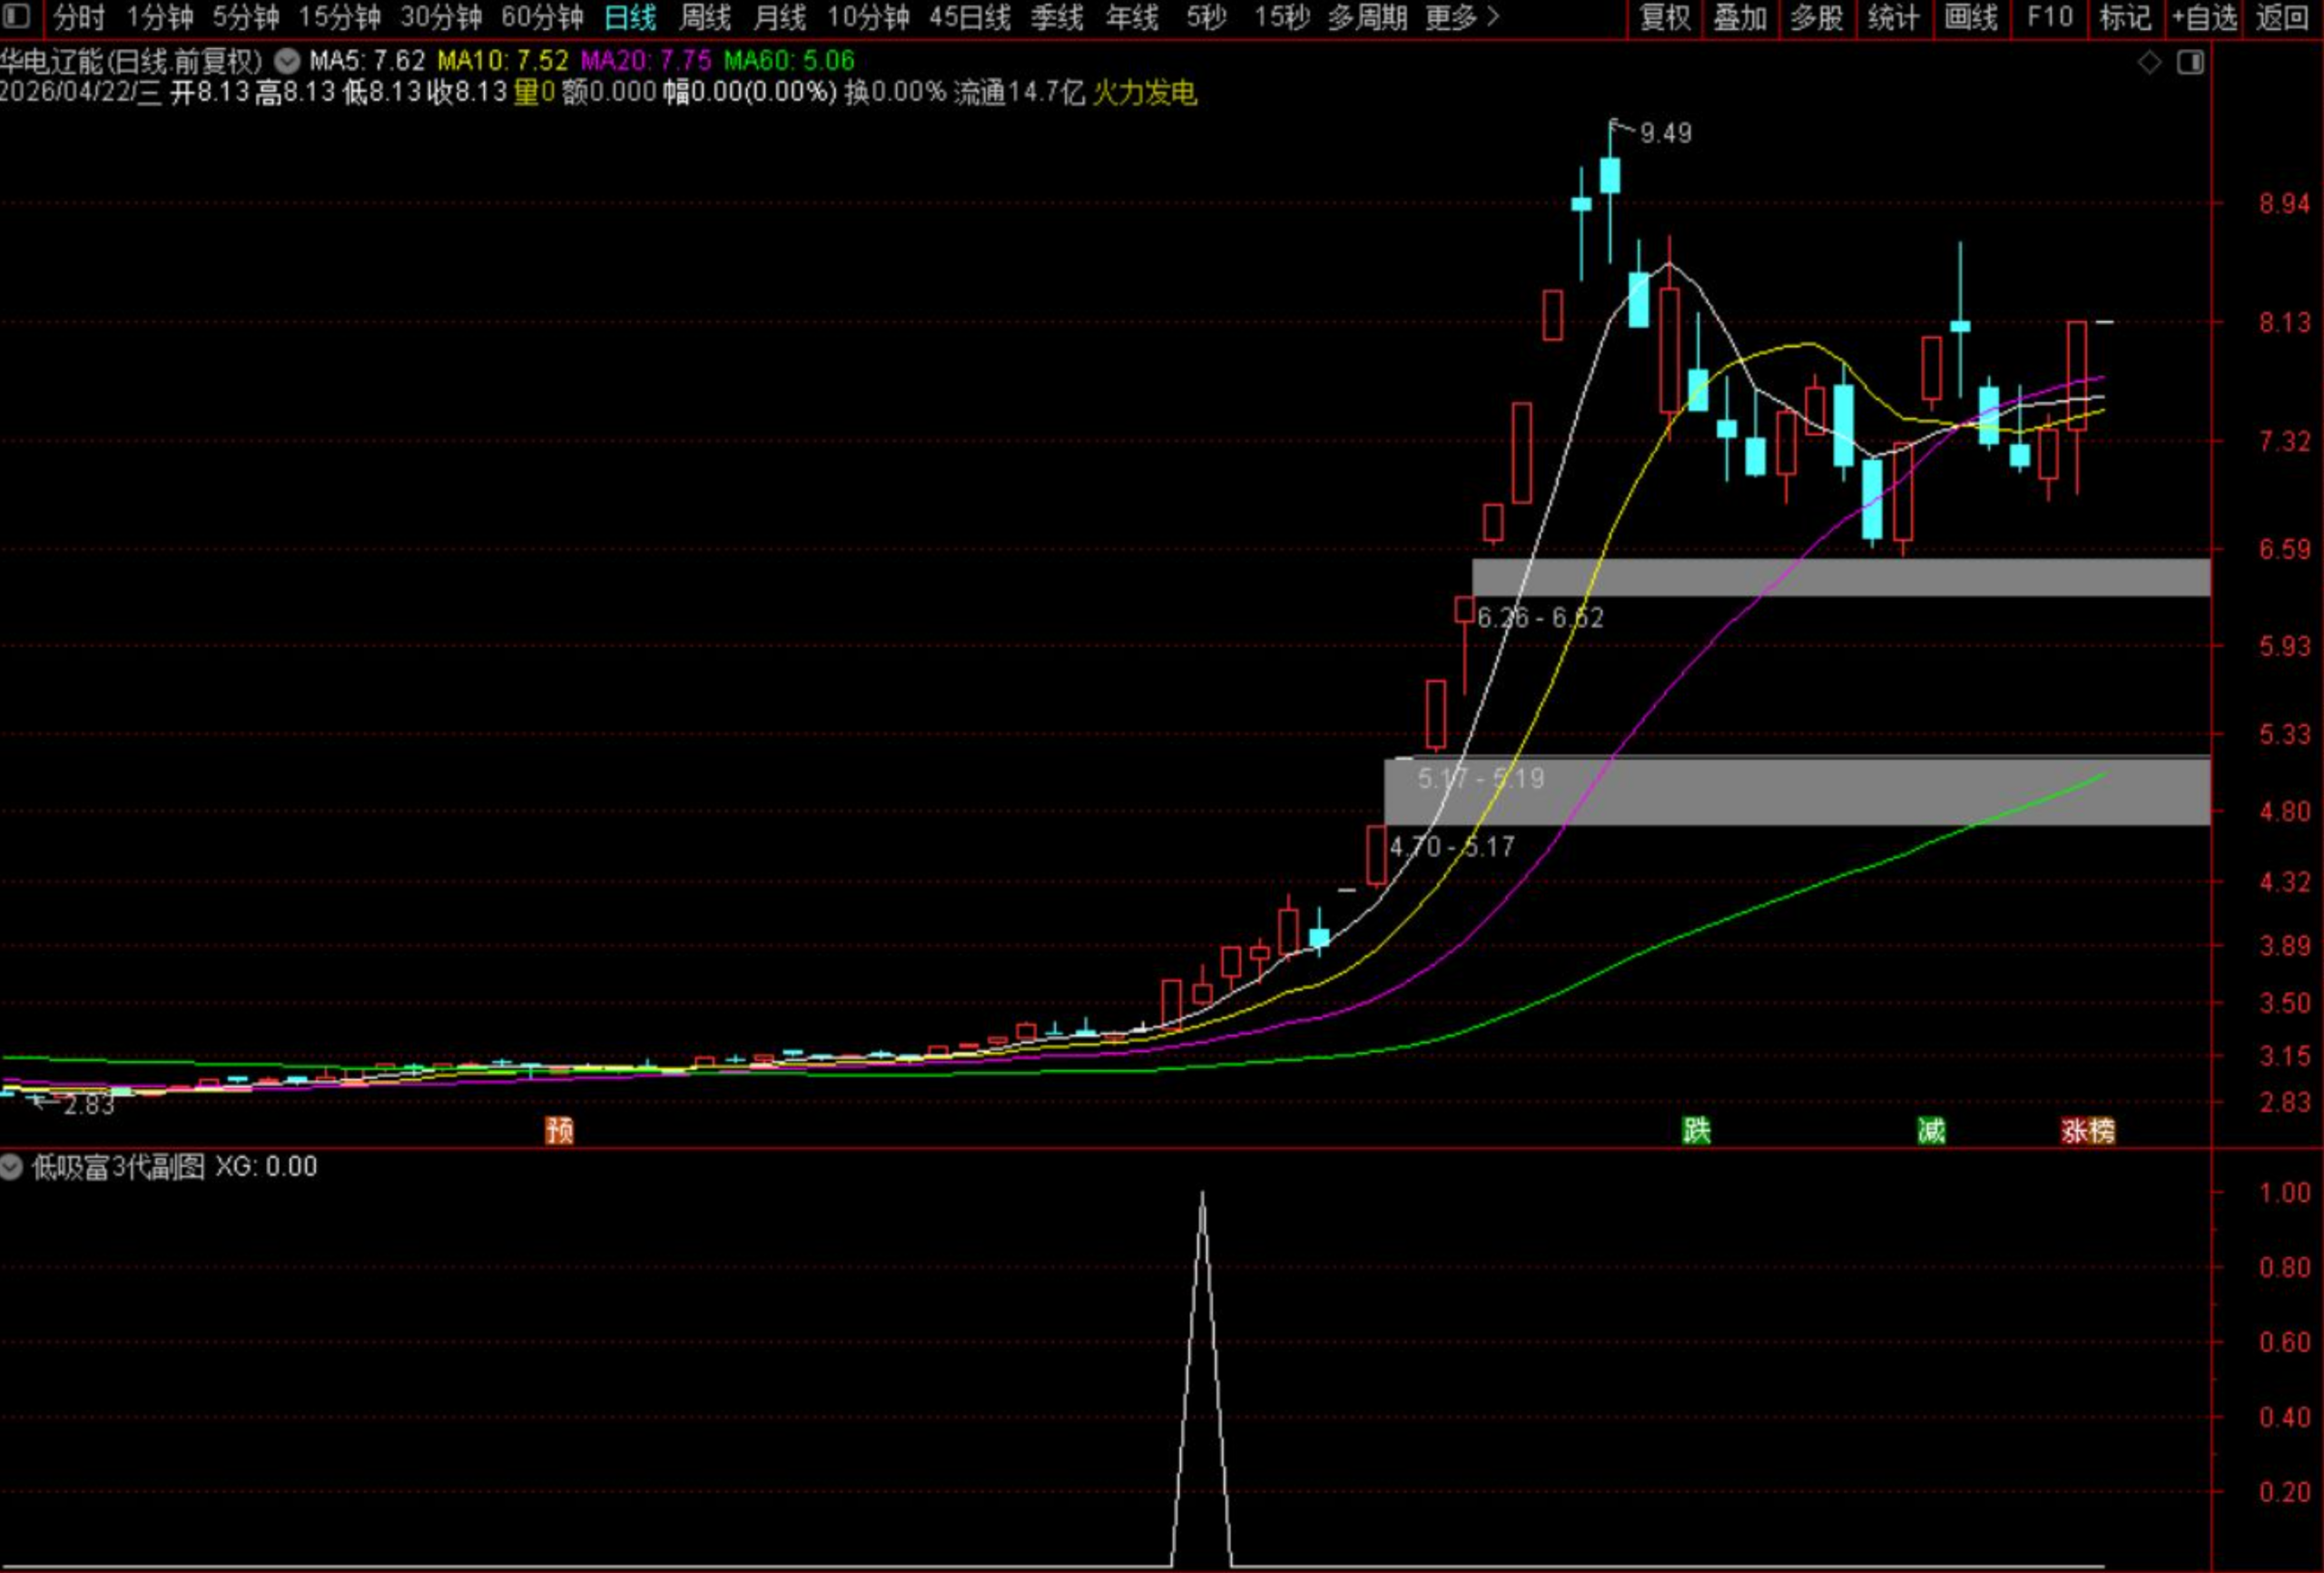The width and height of the screenshot is (2324, 1573).
Task: Open the main chart indicator dropdown arrow
Action: tap(287, 61)
